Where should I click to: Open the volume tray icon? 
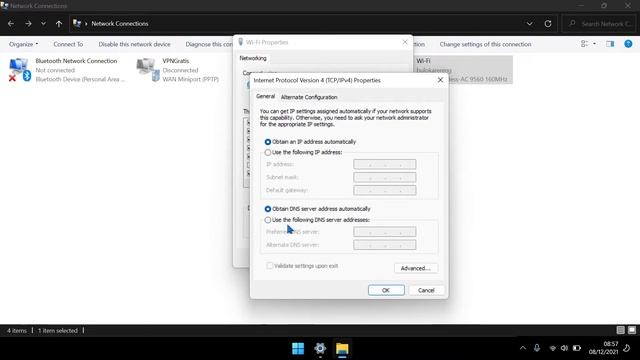[564, 348]
